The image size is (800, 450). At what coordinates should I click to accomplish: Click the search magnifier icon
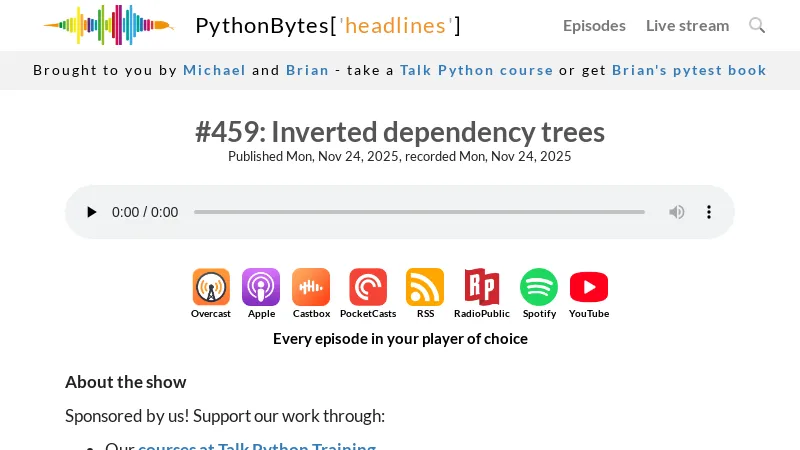click(757, 25)
